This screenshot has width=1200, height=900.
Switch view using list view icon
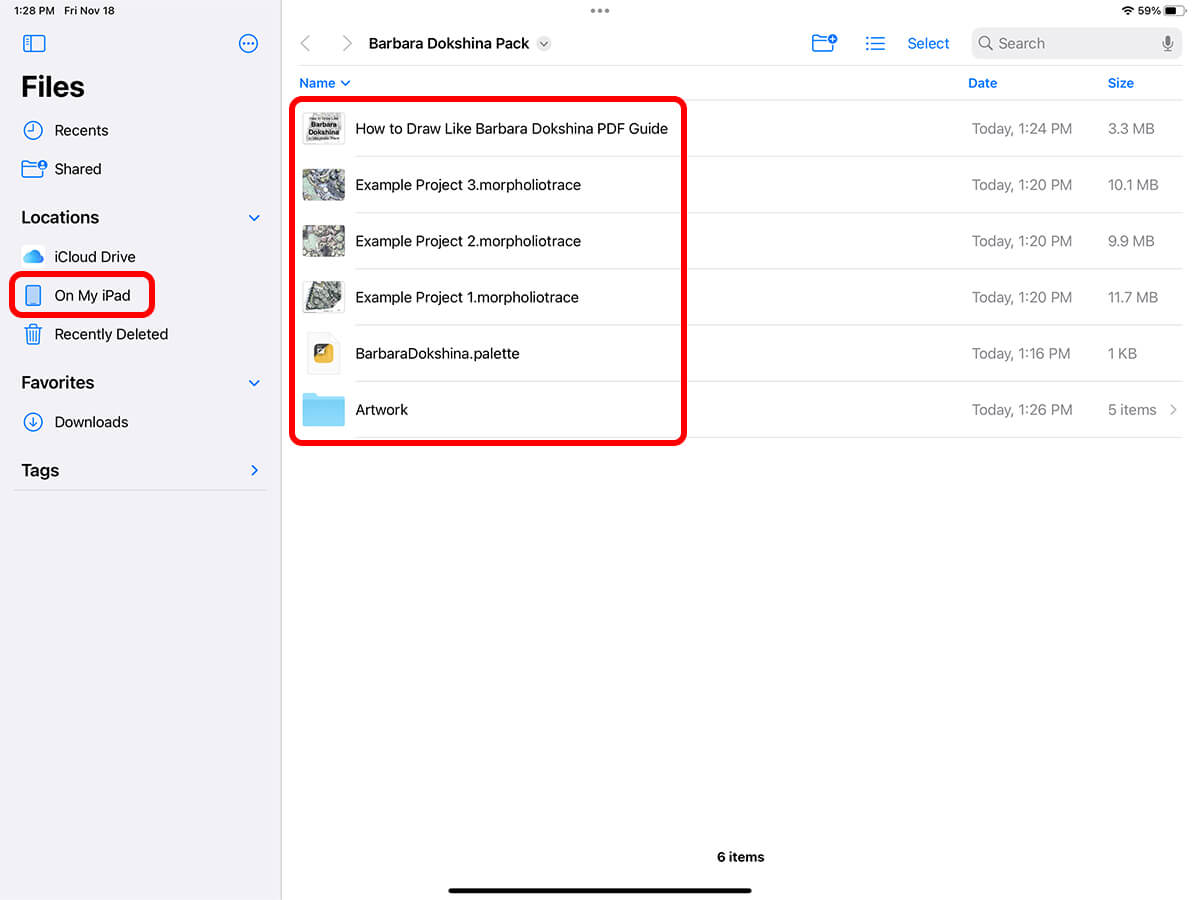(875, 44)
